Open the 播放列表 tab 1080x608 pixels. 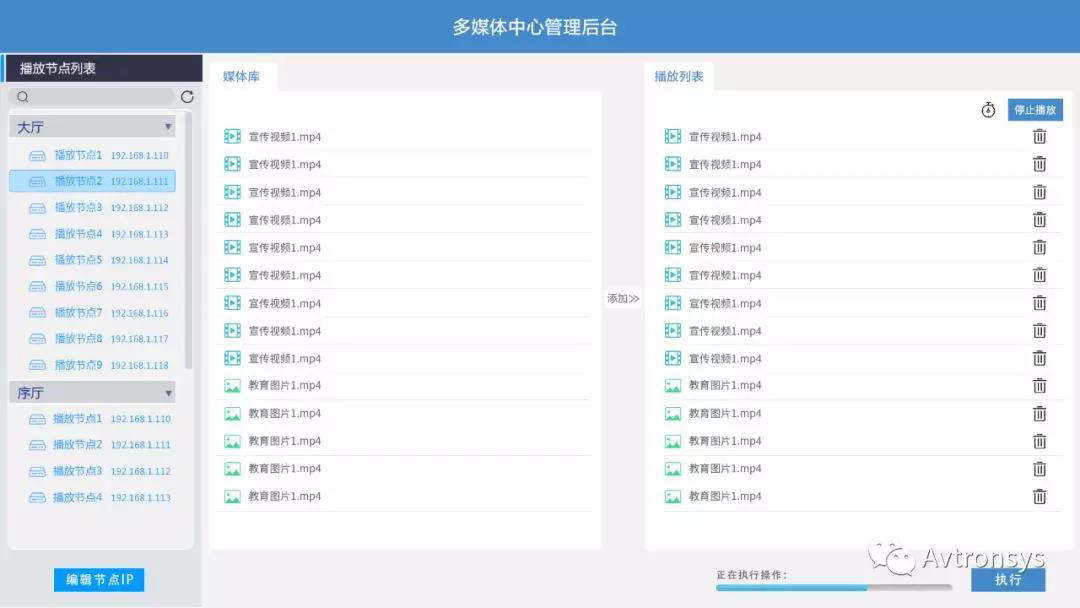point(678,77)
